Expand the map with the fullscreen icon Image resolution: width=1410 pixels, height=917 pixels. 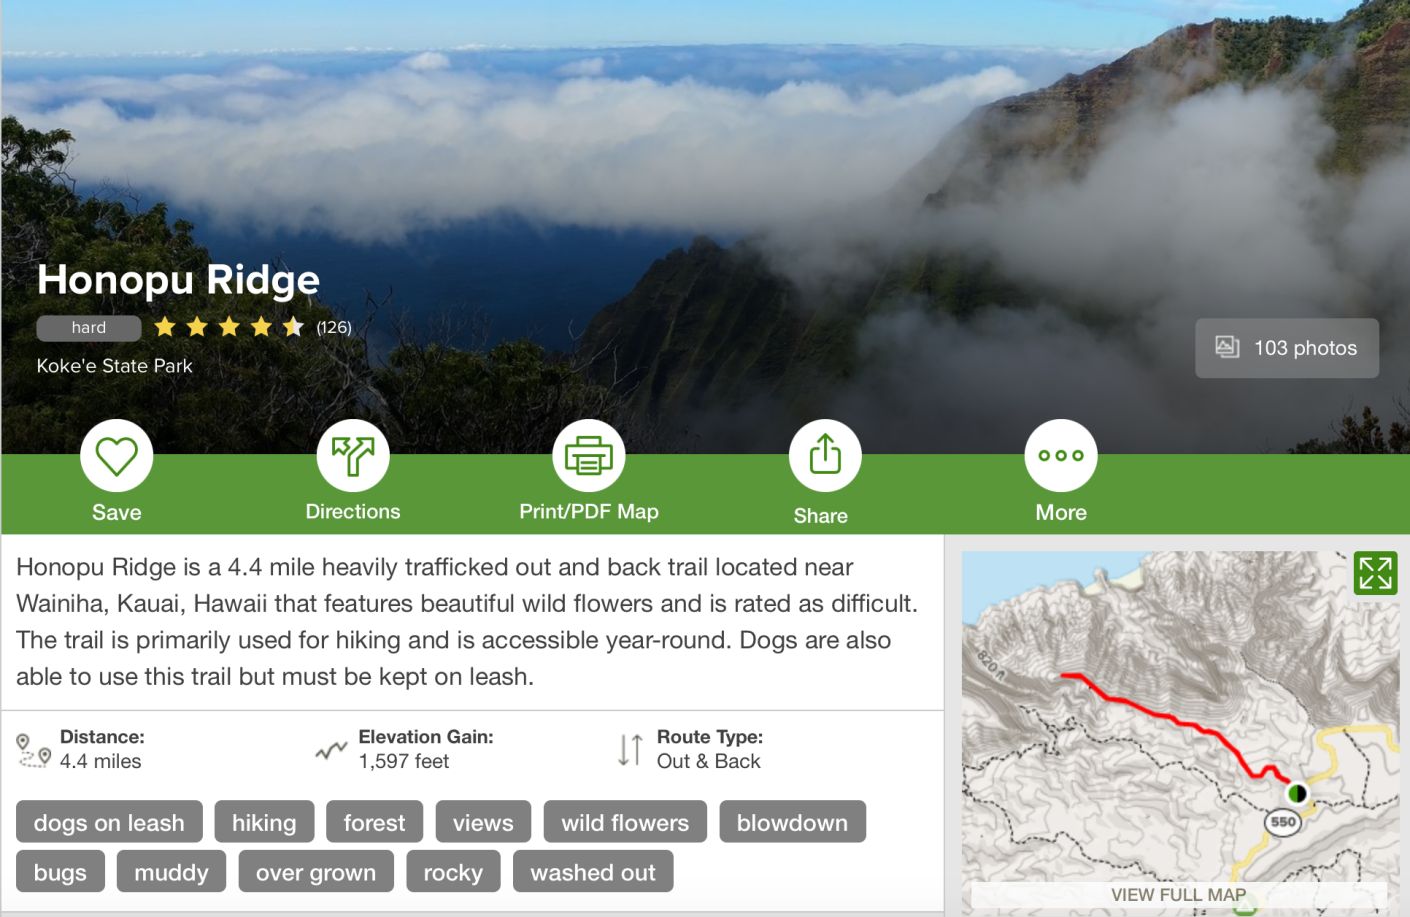click(1375, 573)
